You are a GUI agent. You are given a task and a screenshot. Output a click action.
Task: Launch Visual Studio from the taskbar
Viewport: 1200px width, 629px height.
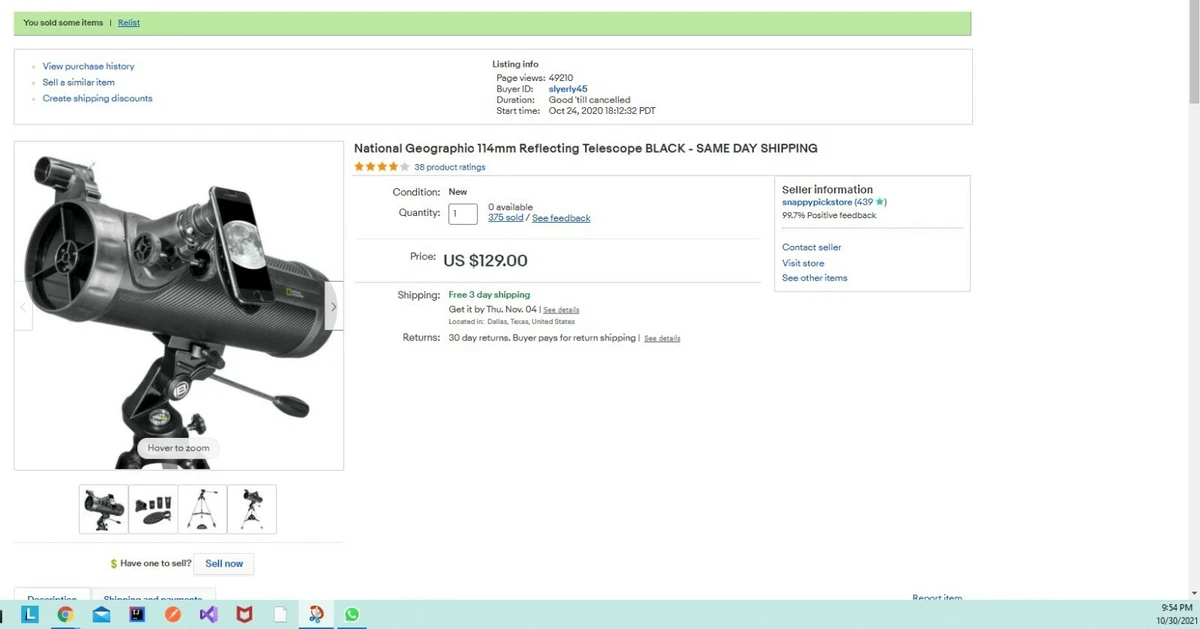[208, 615]
